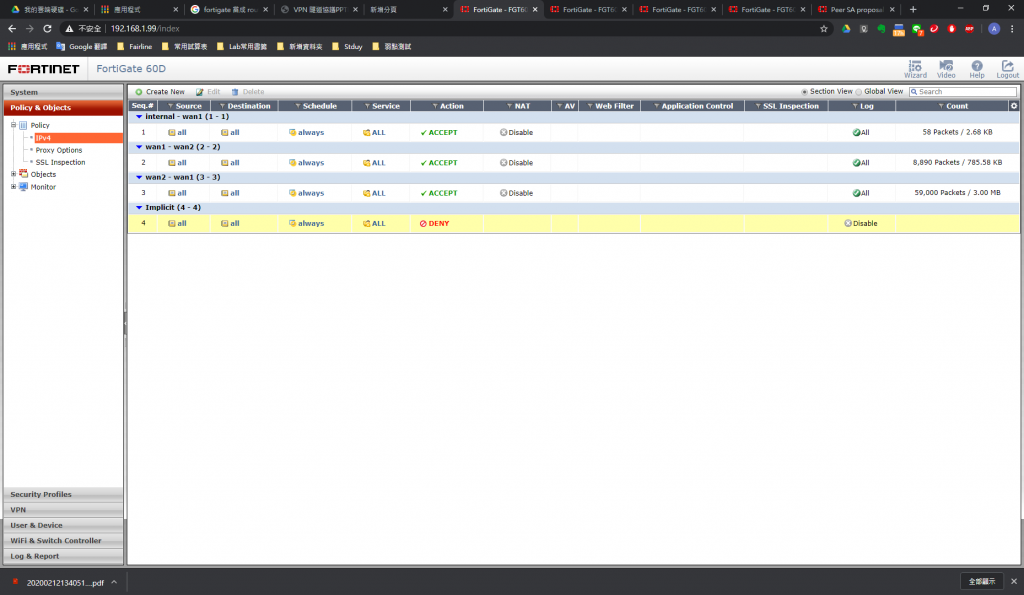Filter the Source column
This screenshot has width=1024, height=595.
tap(170, 106)
